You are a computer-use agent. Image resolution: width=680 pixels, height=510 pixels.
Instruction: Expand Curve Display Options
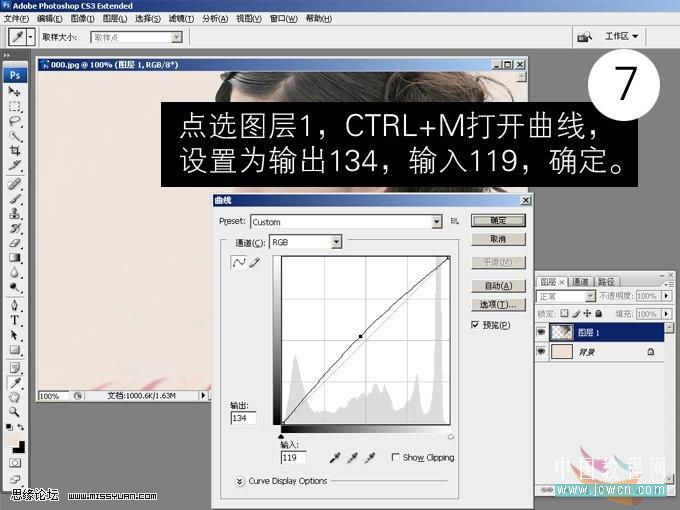(240, 481)
